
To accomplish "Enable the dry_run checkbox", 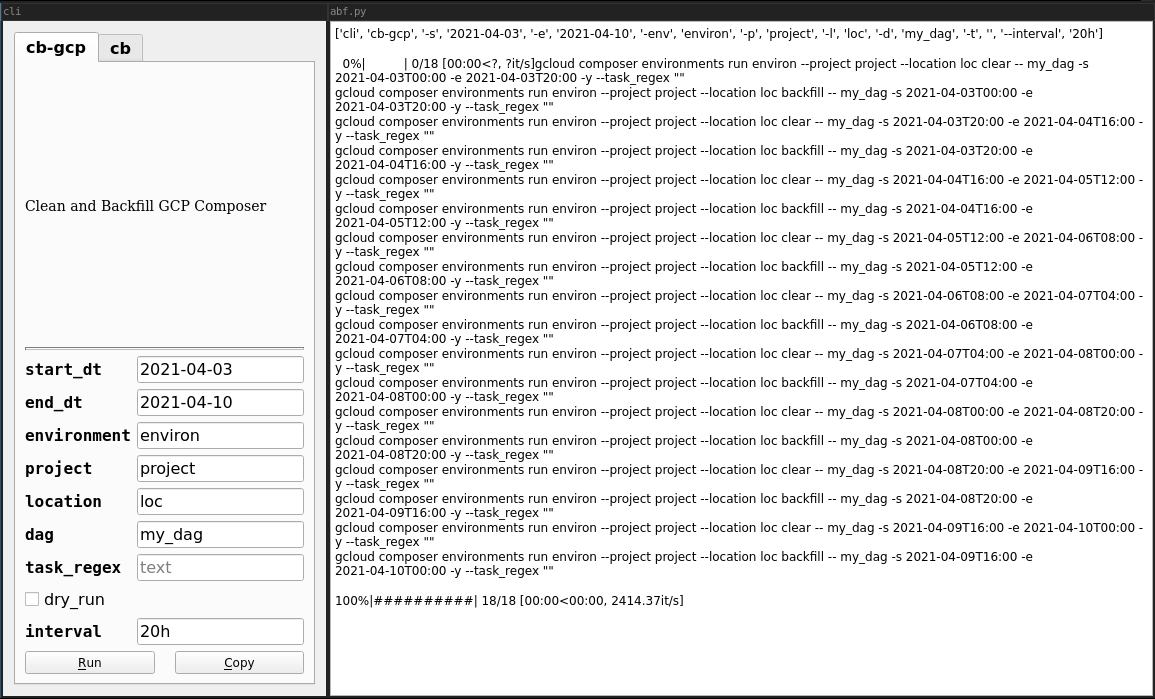I will point(31,599).
